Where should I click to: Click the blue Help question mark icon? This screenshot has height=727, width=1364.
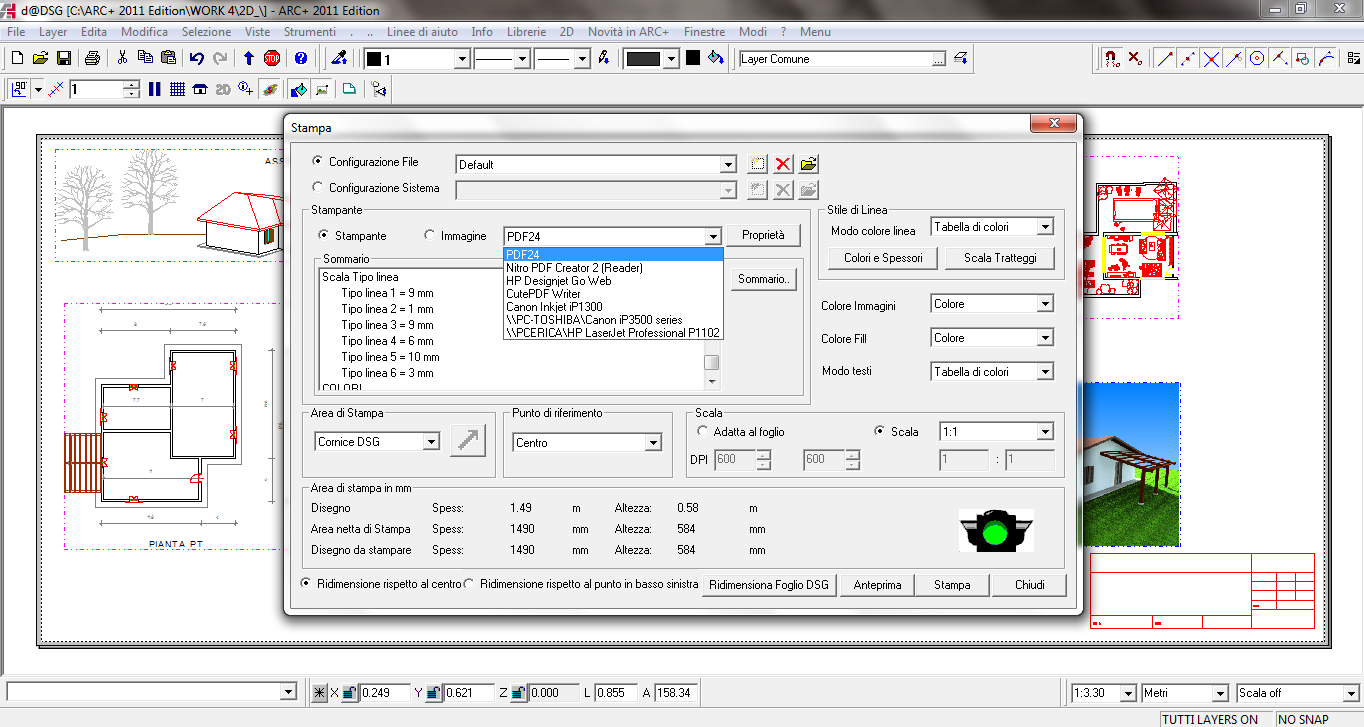[301, 59]
